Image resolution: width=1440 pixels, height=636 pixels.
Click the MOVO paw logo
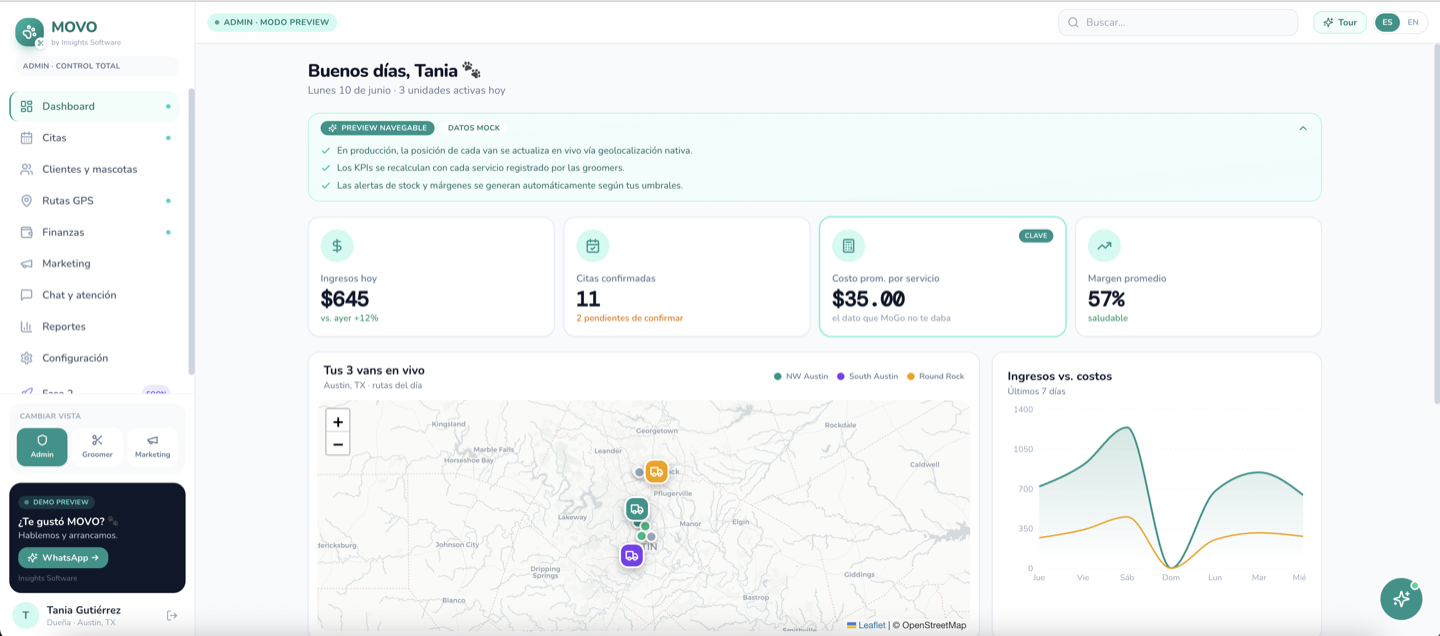(x=30, y=32)
